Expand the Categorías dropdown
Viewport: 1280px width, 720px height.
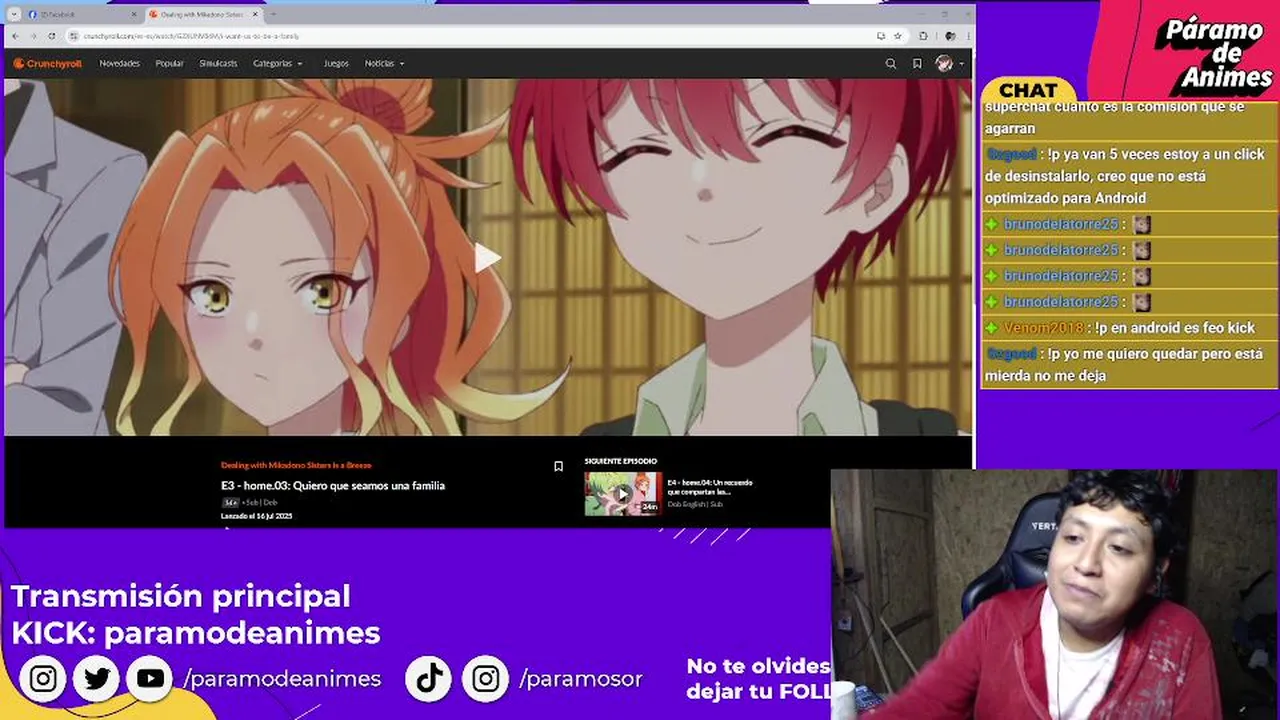click(277, 63)
